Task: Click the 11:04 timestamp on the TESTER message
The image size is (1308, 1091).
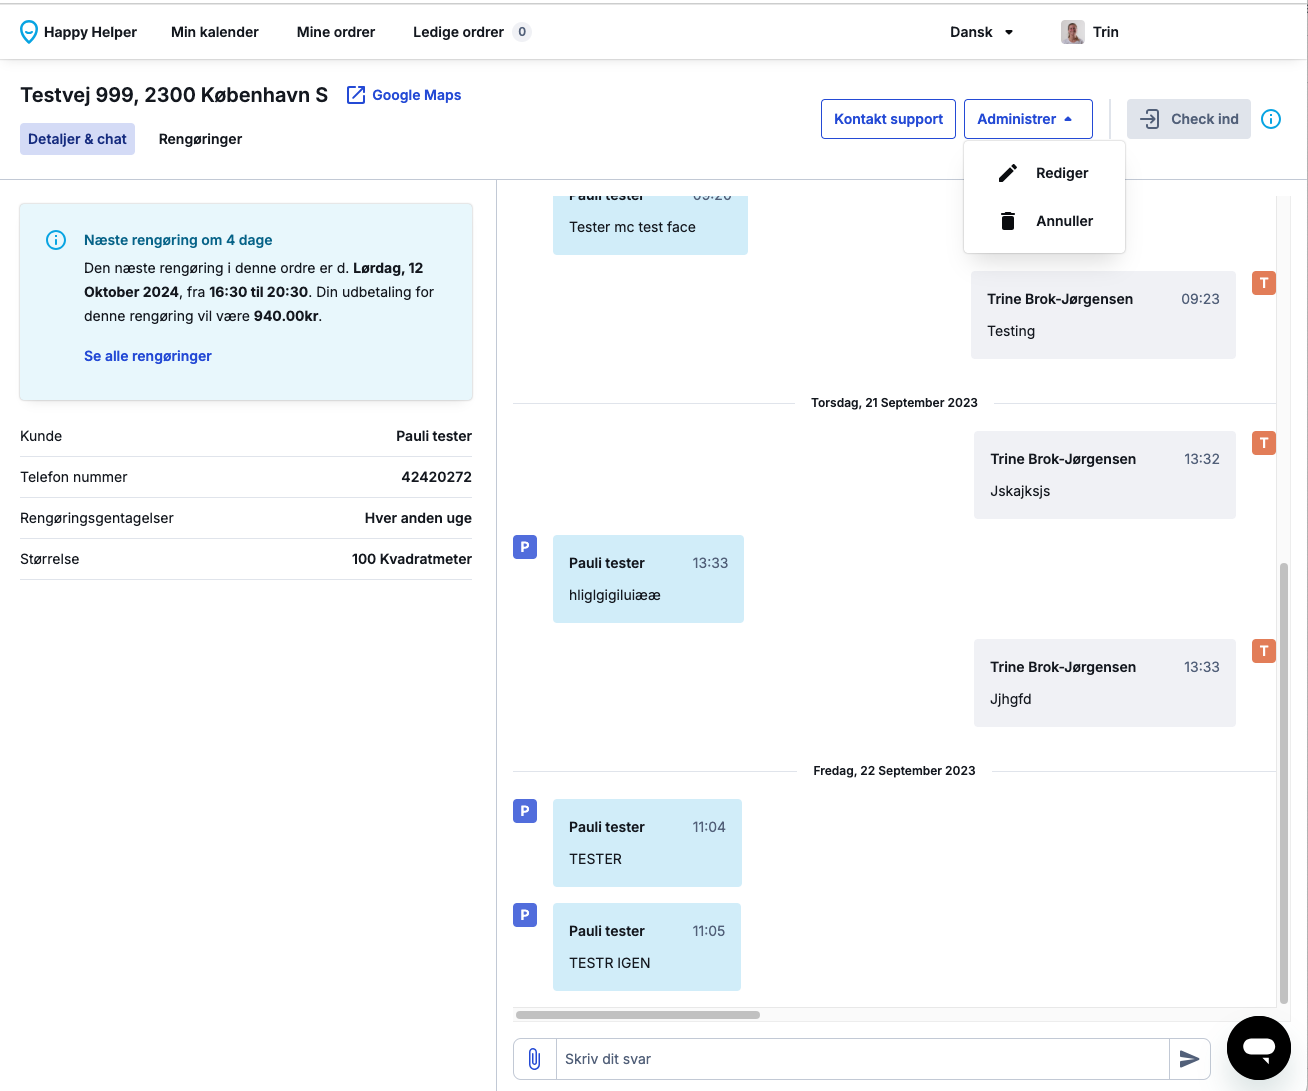Action: [x=709, y=827]
